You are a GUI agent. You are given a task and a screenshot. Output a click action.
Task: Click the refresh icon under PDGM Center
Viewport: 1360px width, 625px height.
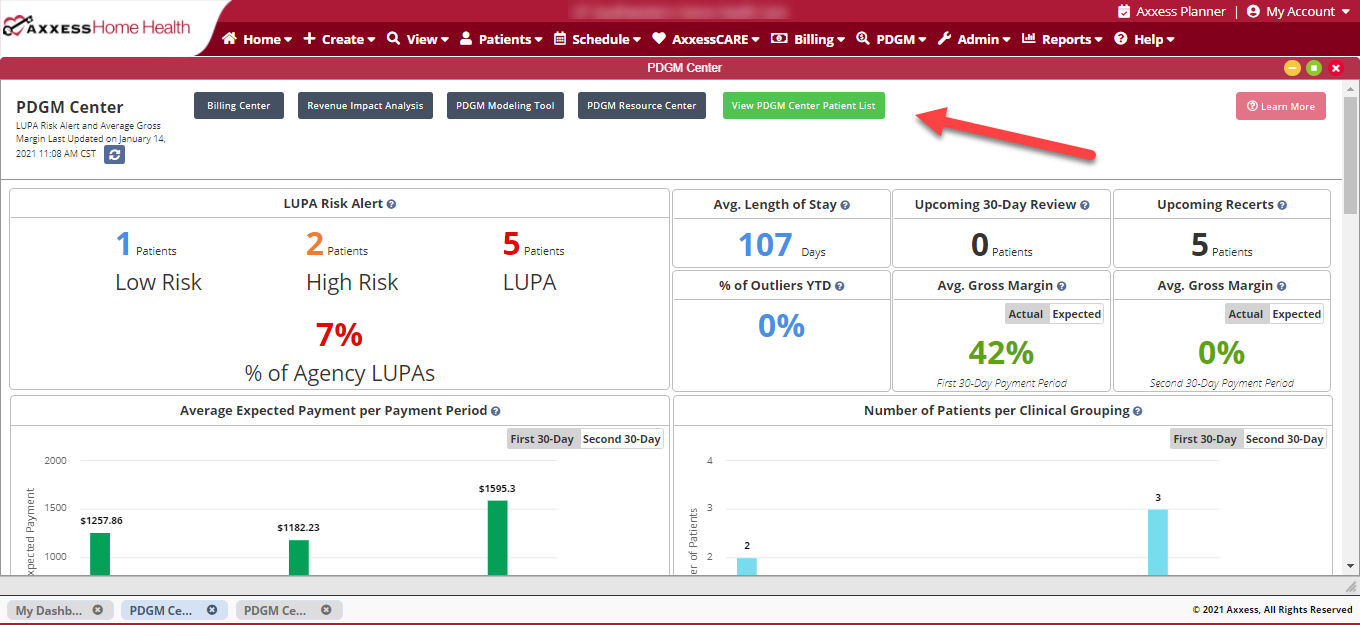[x=115, y=155]
